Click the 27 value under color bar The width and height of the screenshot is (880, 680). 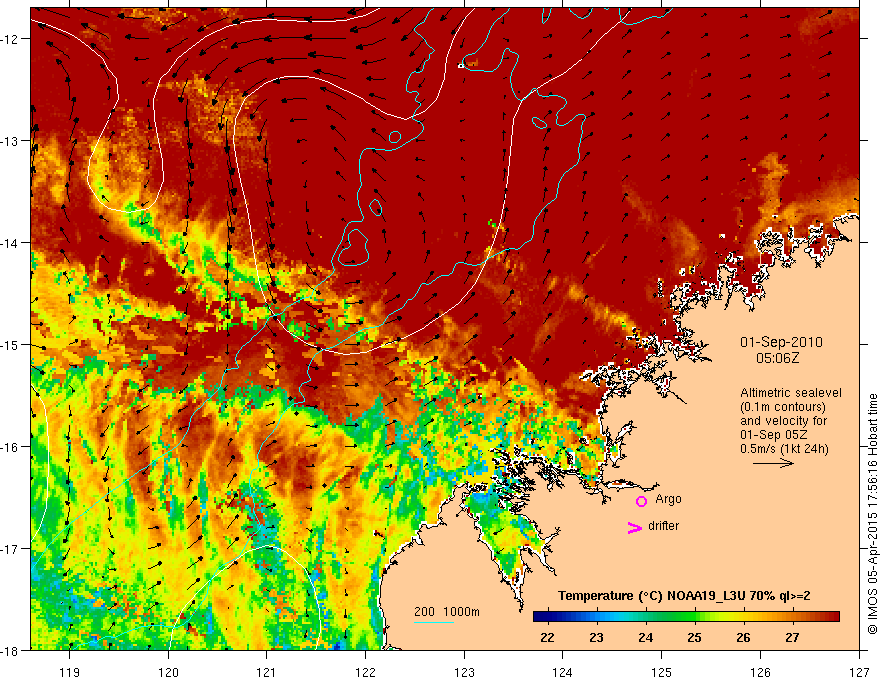pyautogui.click(x=792, y=638)
